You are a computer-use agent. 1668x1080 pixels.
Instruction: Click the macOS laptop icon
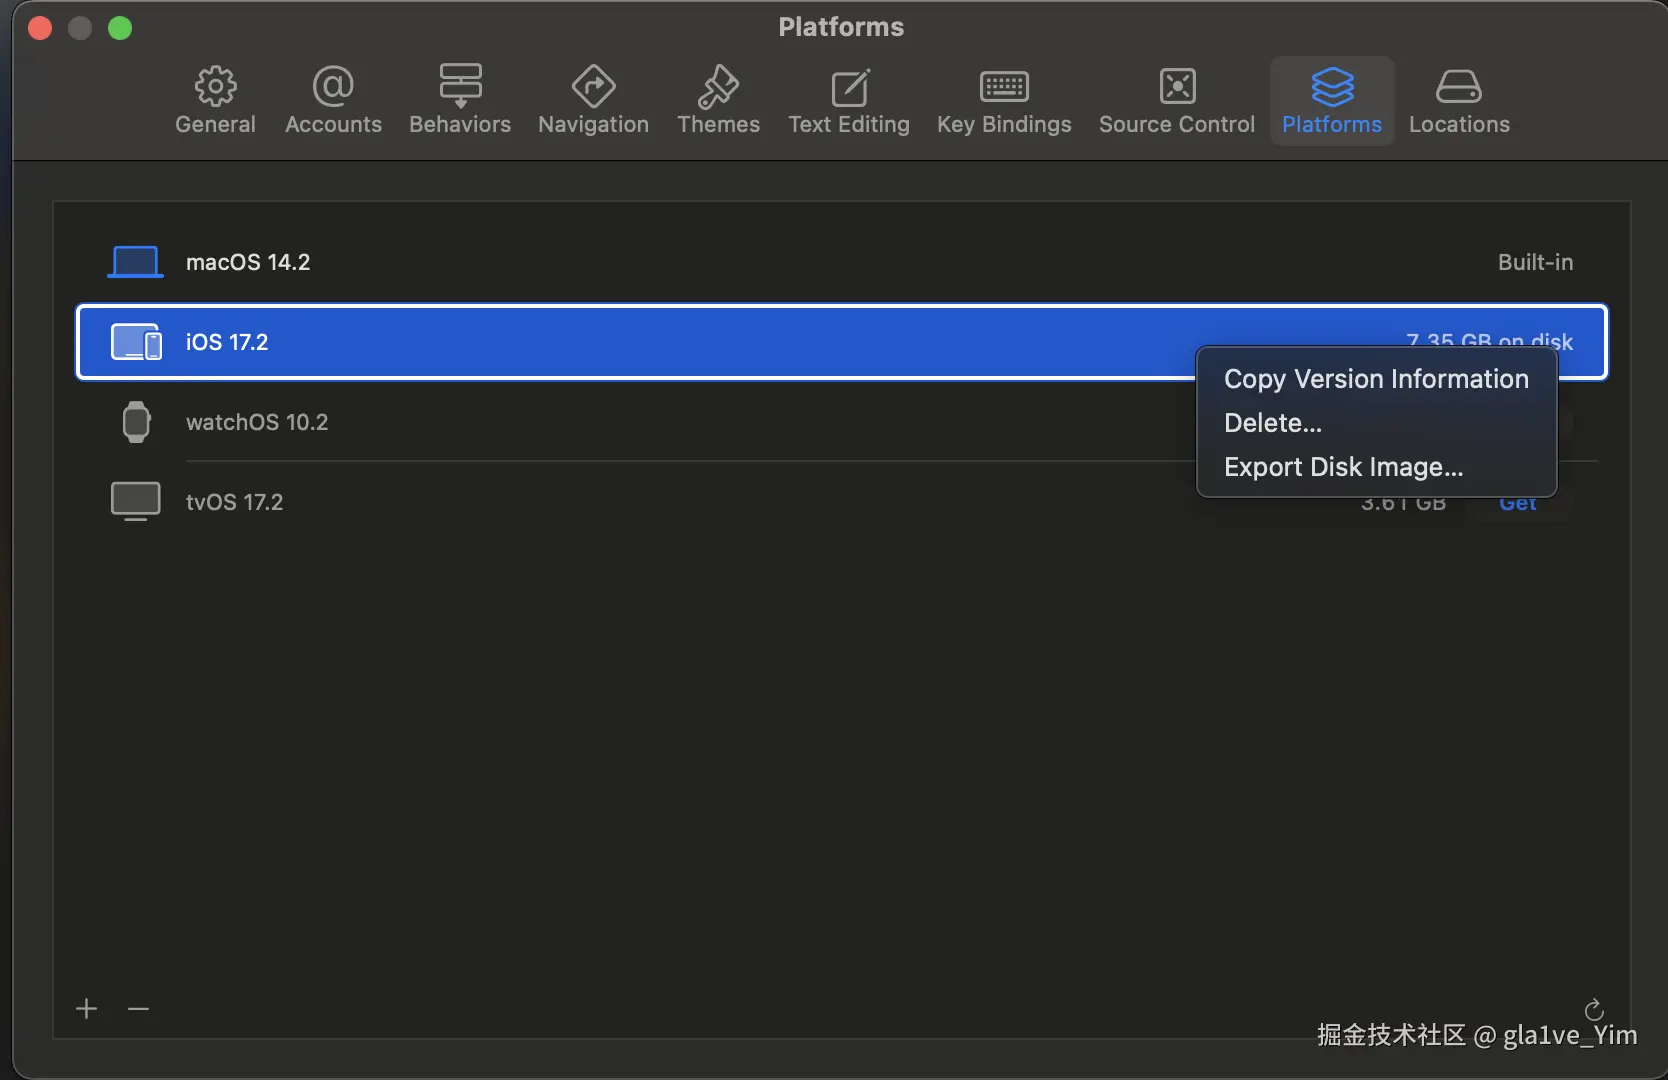pos(135,262)
